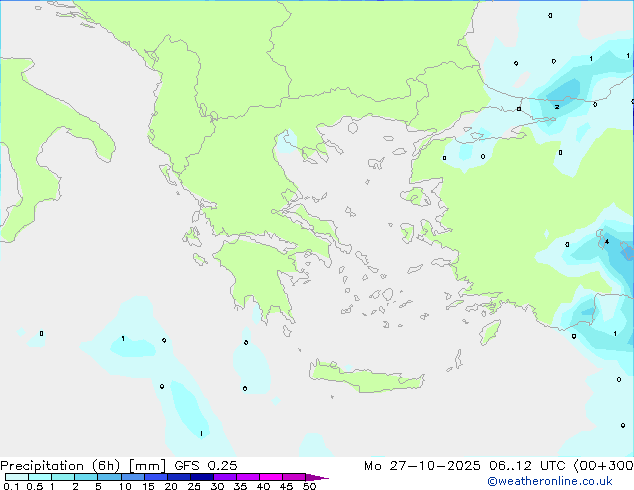Select the 0.5–1 mm legend color swatch
This screenshot has height=490, width=634.
click(40, 477)
